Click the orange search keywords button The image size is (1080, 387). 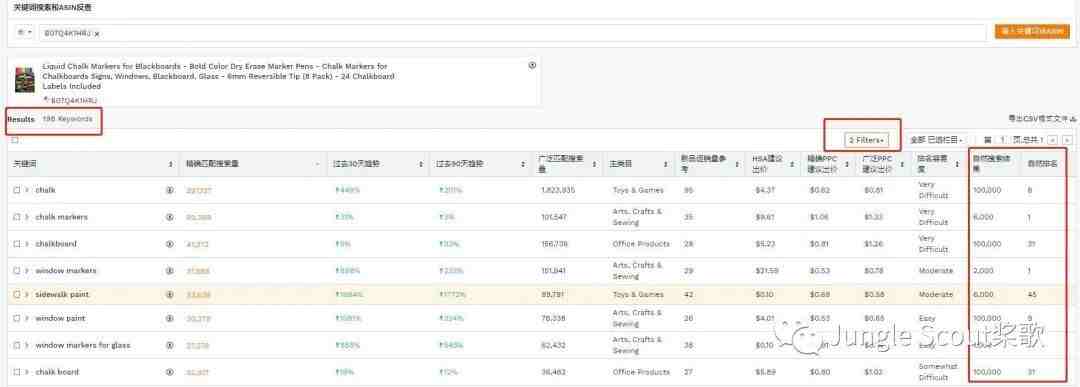tap(1032, 32)
